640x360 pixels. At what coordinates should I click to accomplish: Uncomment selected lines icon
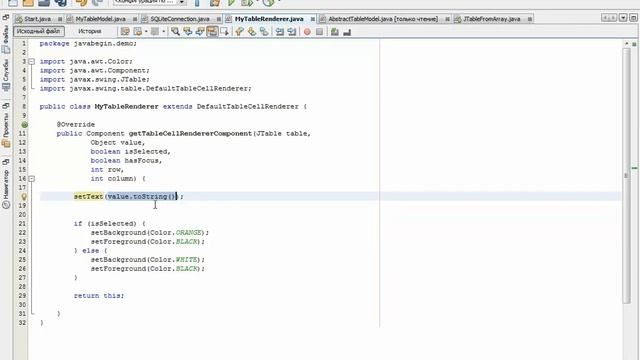[x=347, y=31]
